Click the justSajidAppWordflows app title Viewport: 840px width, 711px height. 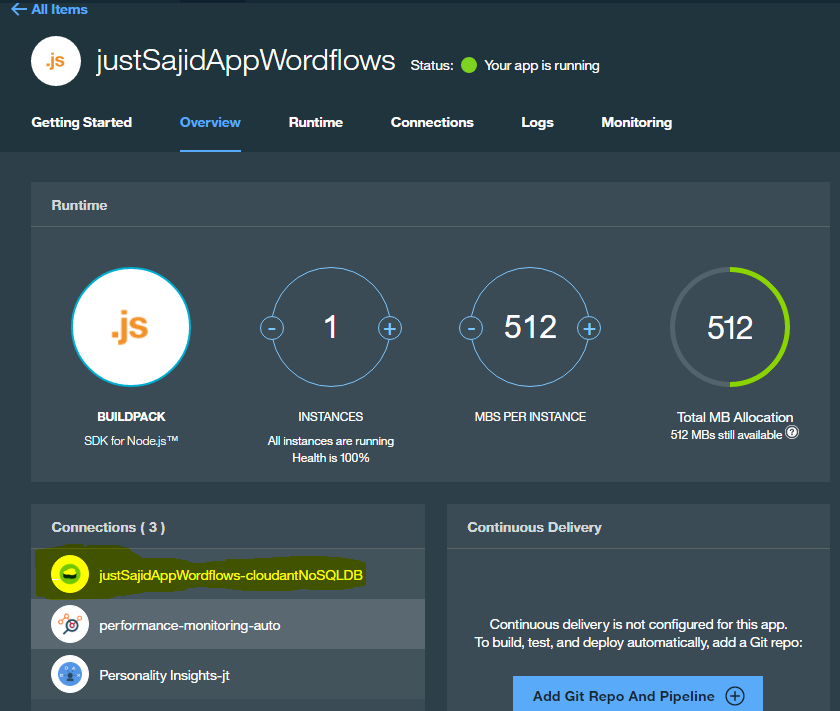[245, 60]
